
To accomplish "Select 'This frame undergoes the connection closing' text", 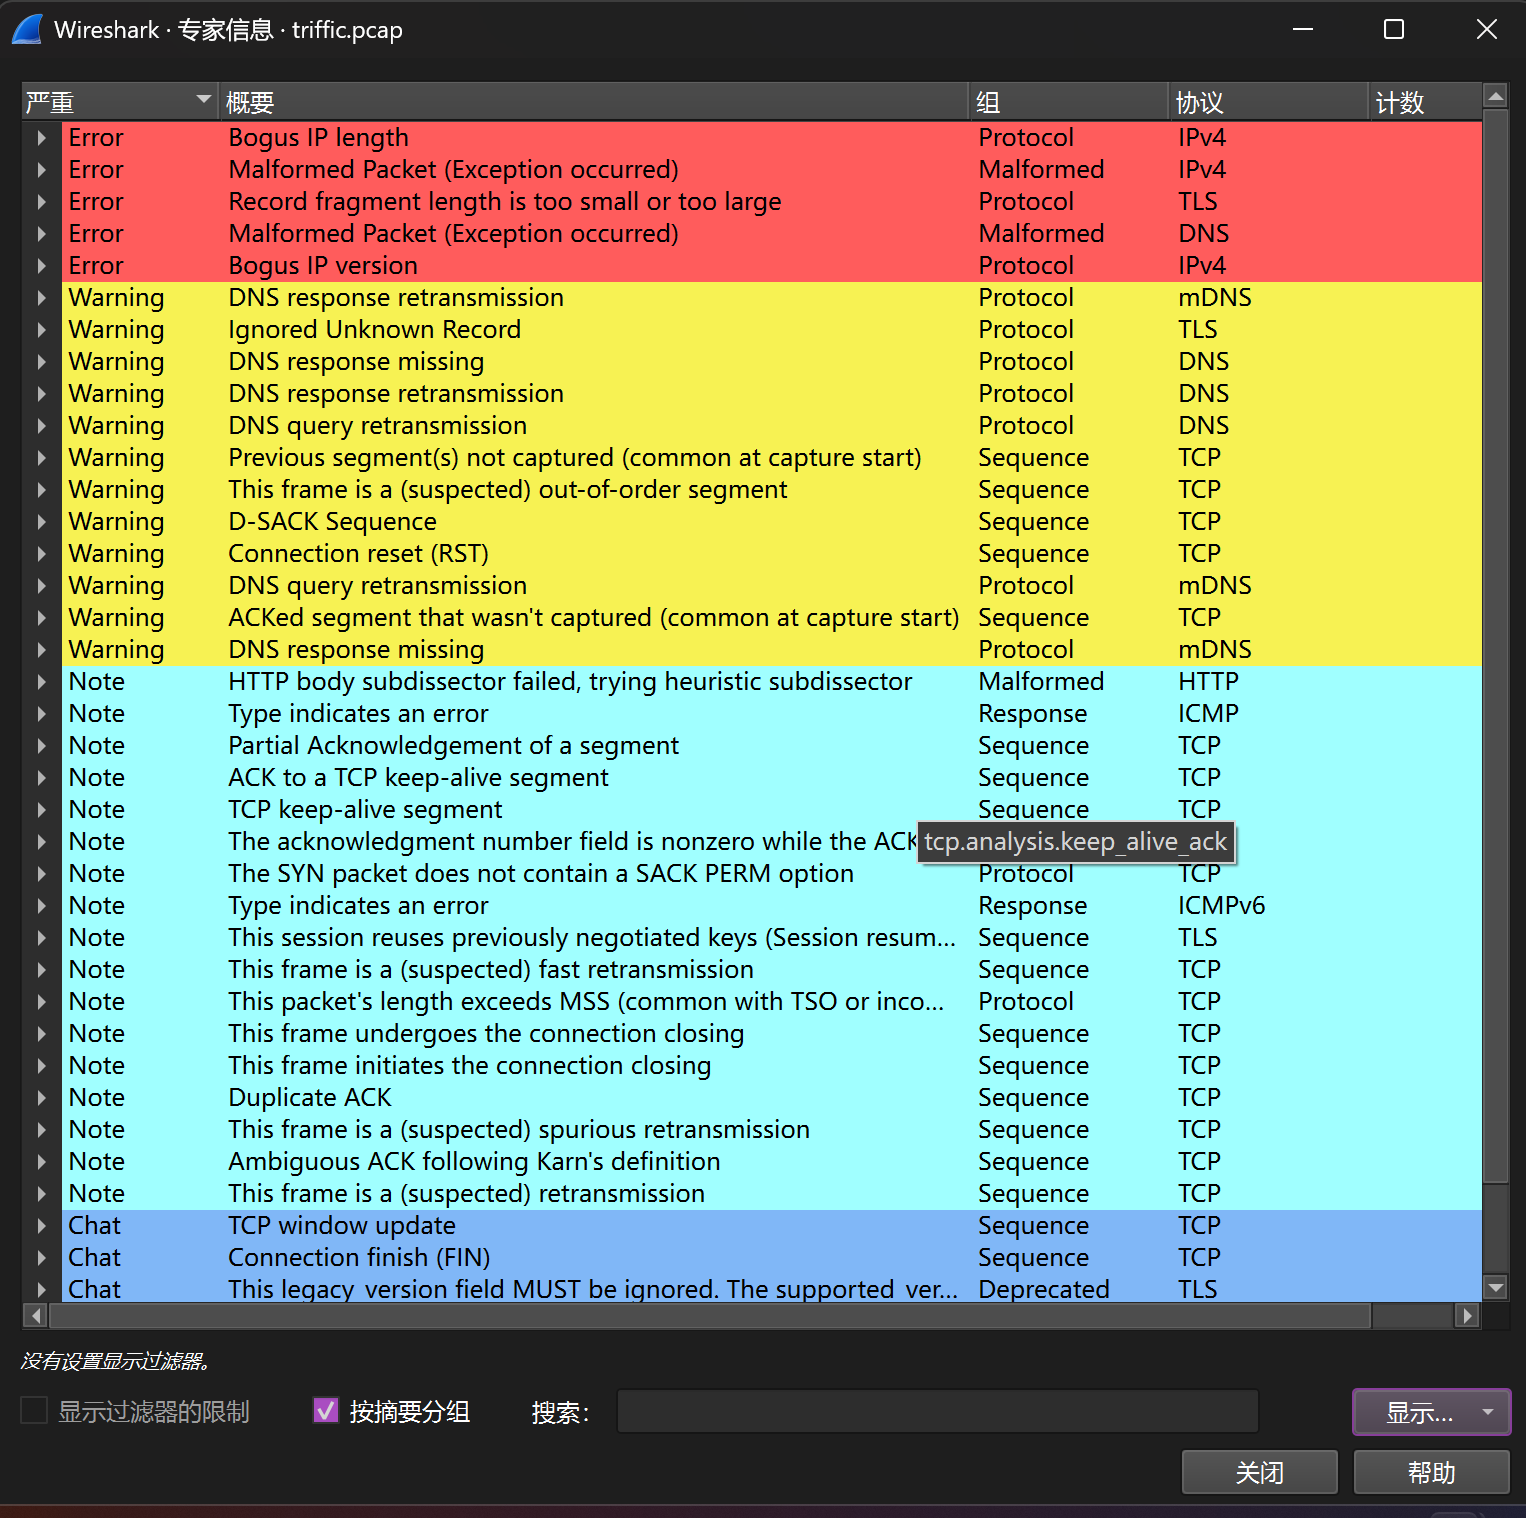I will (486, 1034).
